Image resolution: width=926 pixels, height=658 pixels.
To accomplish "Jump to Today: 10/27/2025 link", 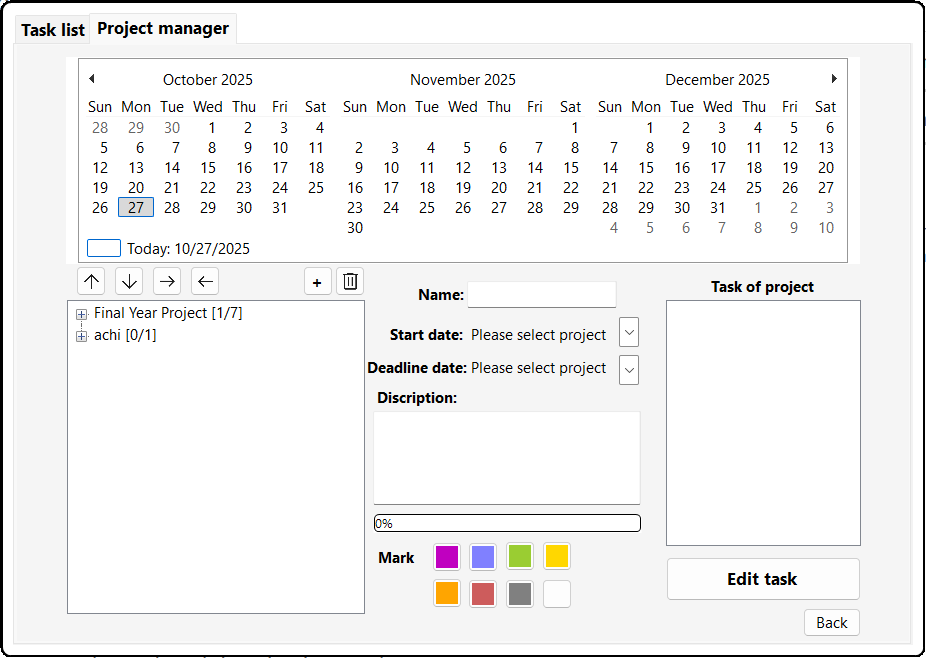I will (188, 249).
